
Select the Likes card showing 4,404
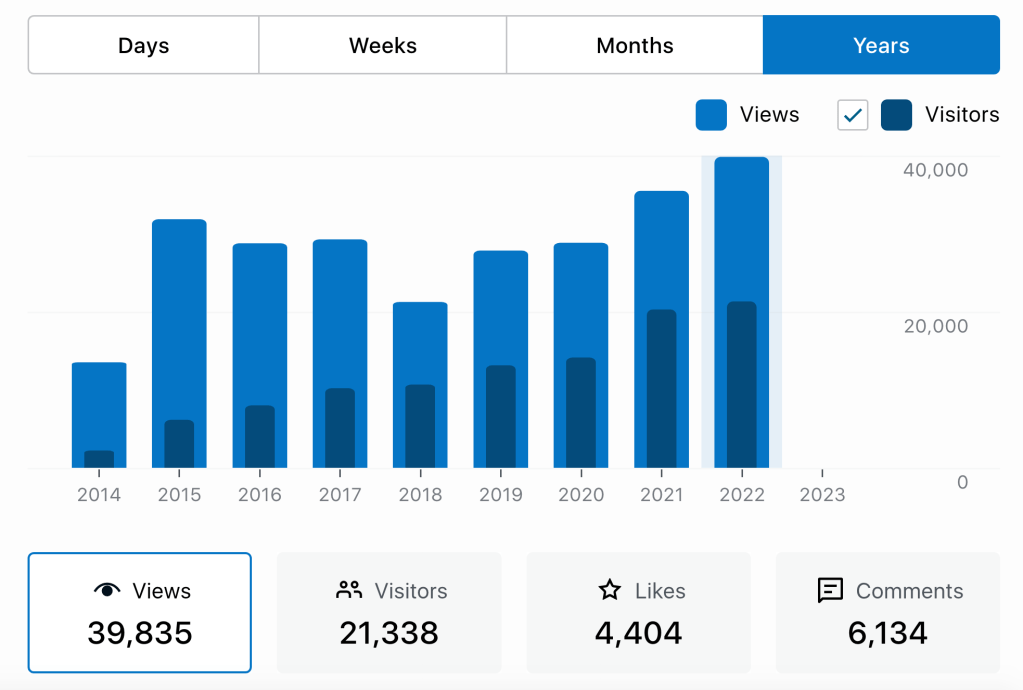pos(638,612)
